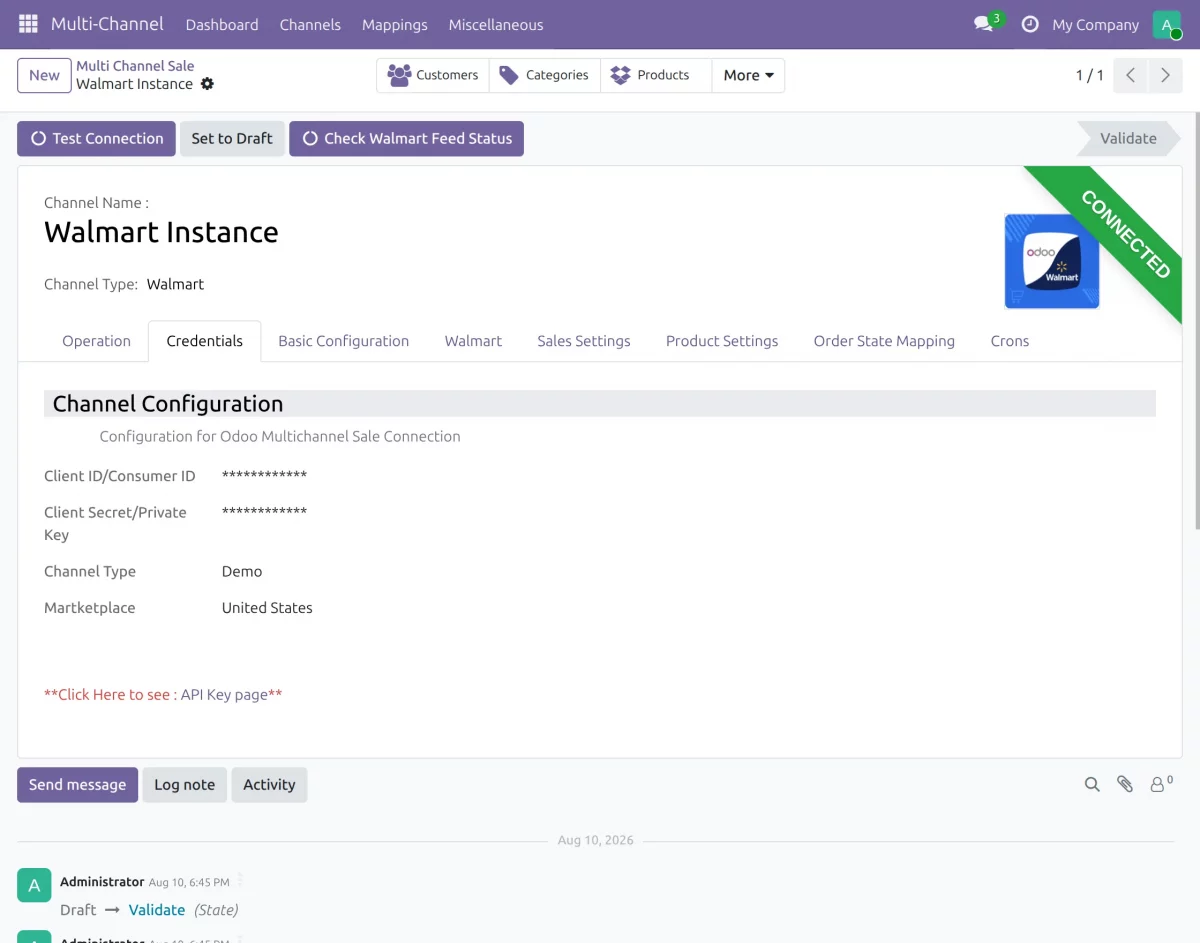Open the apps grid menu icon
Viewport: 1200px width, 943px height.
28,24
